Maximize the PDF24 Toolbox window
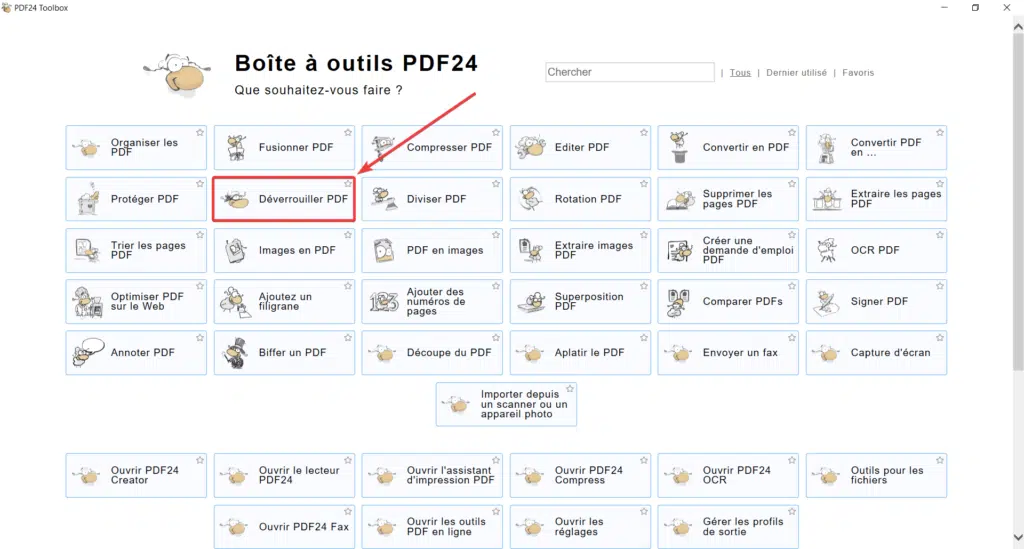The image size is (1024, 549). click(x=975, y=8)
